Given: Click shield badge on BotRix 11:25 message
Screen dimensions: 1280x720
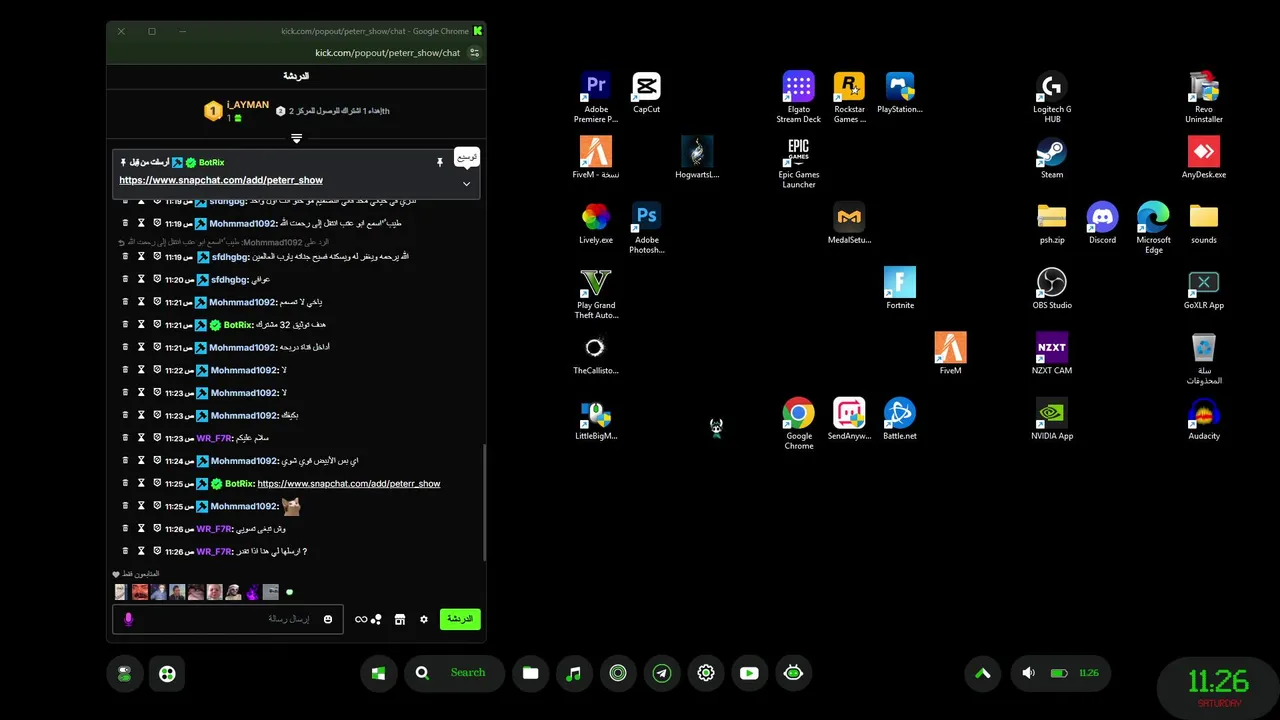Looking at the screenshot, I should [x=157, y=483].
